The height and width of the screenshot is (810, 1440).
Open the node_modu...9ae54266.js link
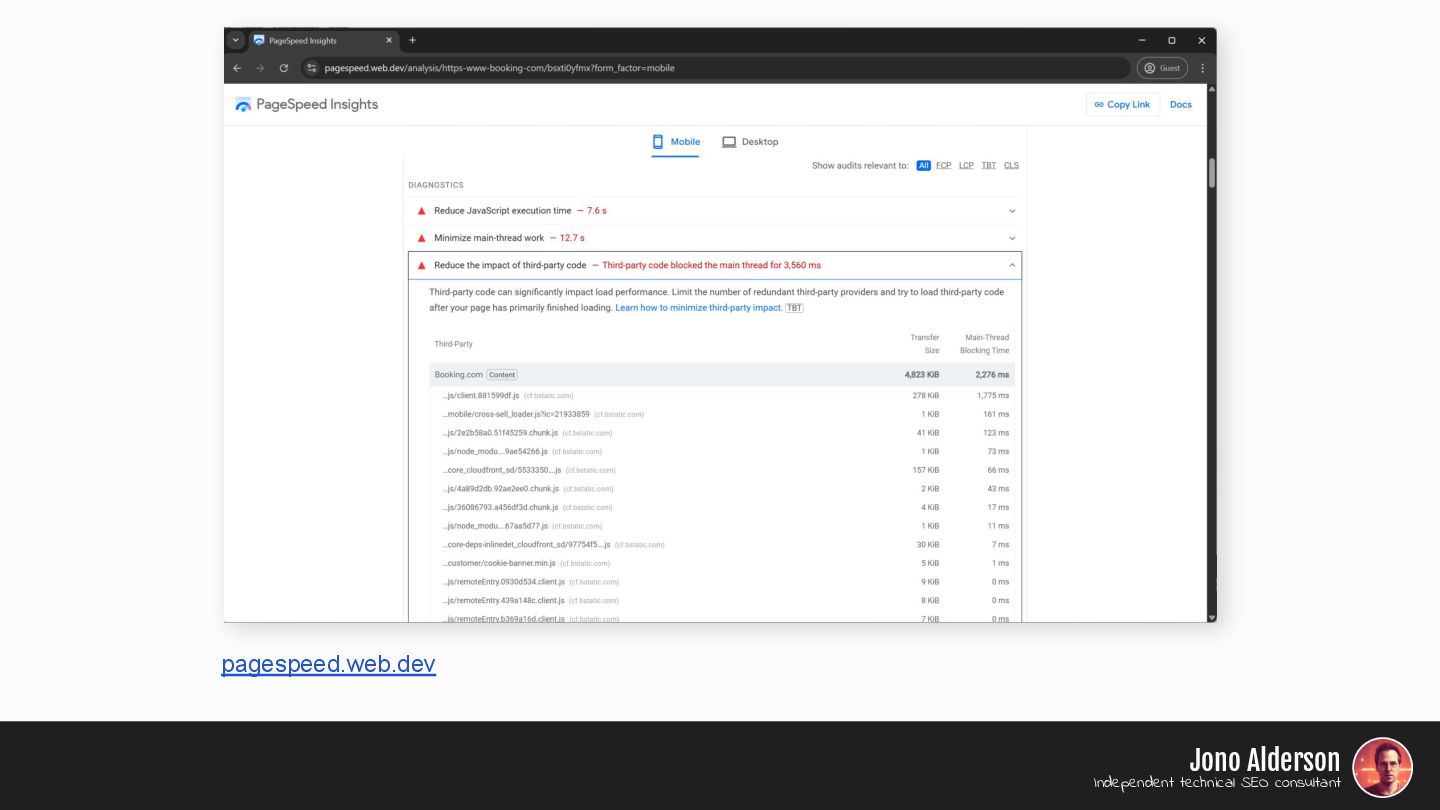point(495,452)
